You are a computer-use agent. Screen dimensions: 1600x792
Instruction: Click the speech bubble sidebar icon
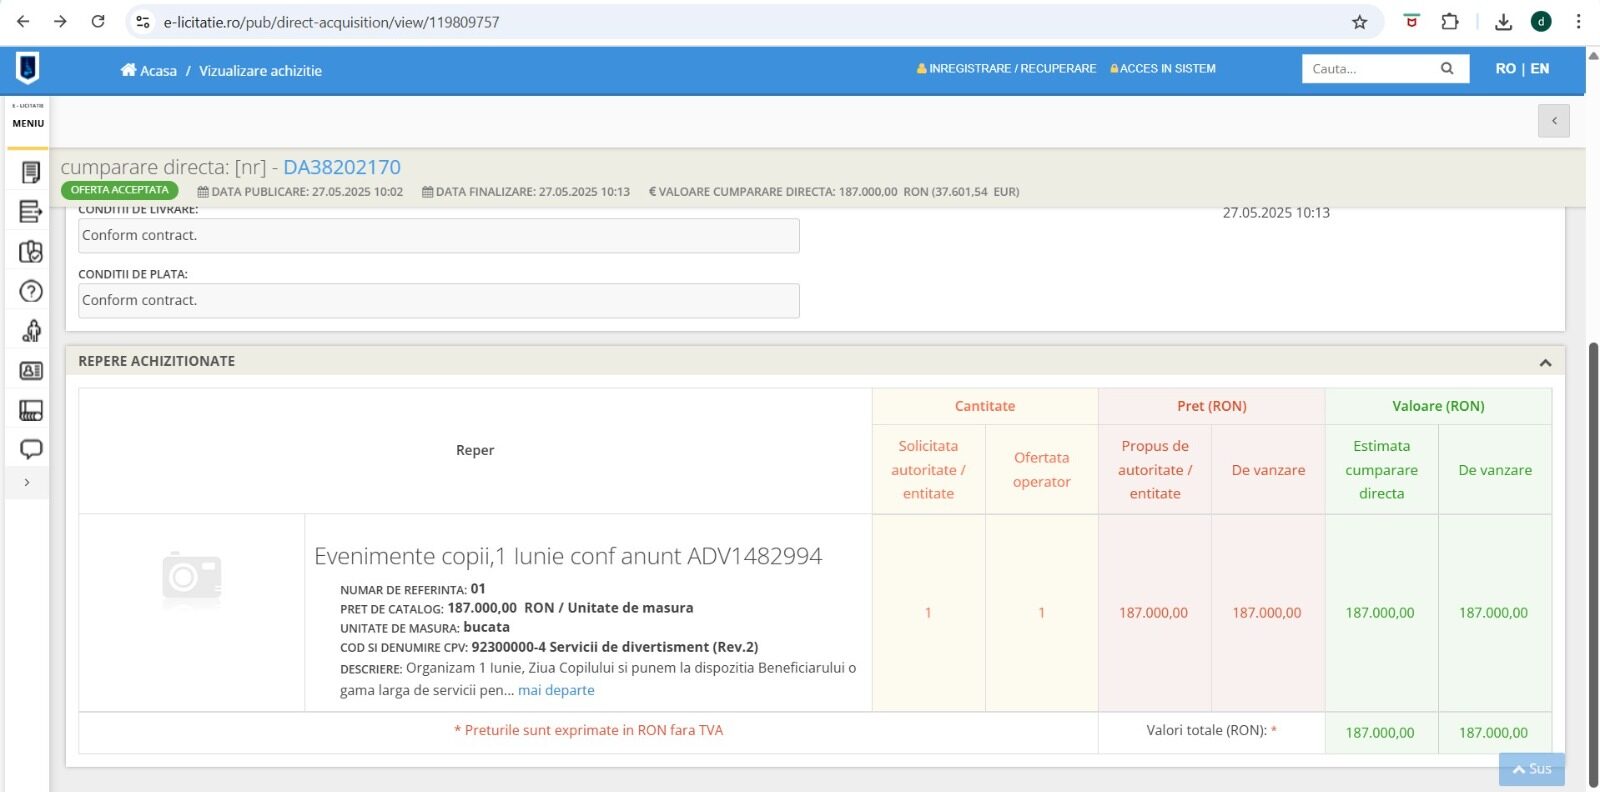[x=31, y=449]
